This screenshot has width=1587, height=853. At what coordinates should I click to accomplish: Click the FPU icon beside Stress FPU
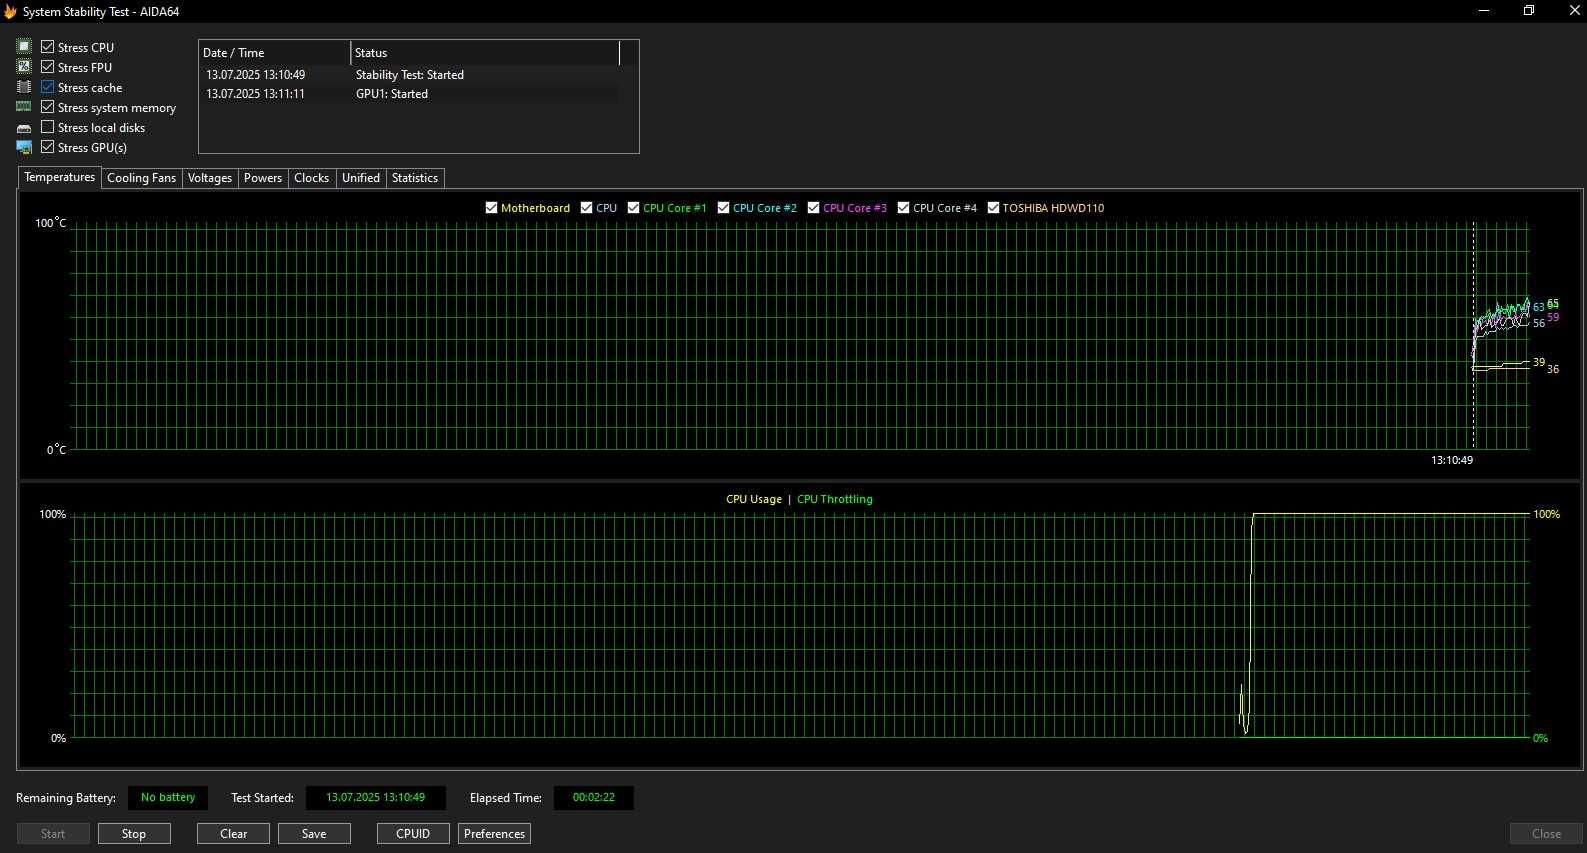pos(24,67)
